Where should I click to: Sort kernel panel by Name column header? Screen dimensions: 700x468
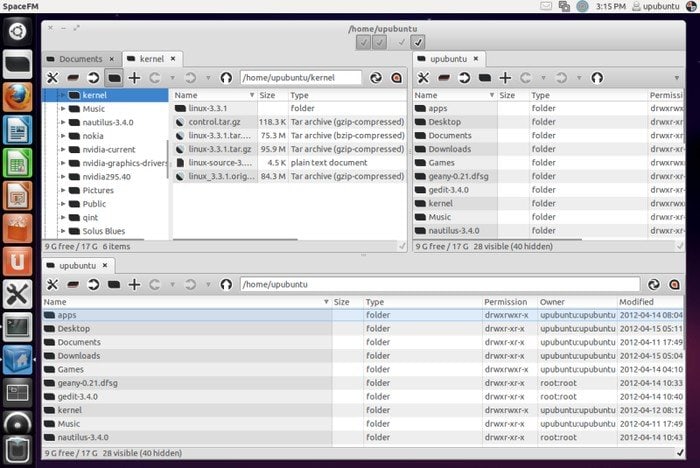click(214, 95)
